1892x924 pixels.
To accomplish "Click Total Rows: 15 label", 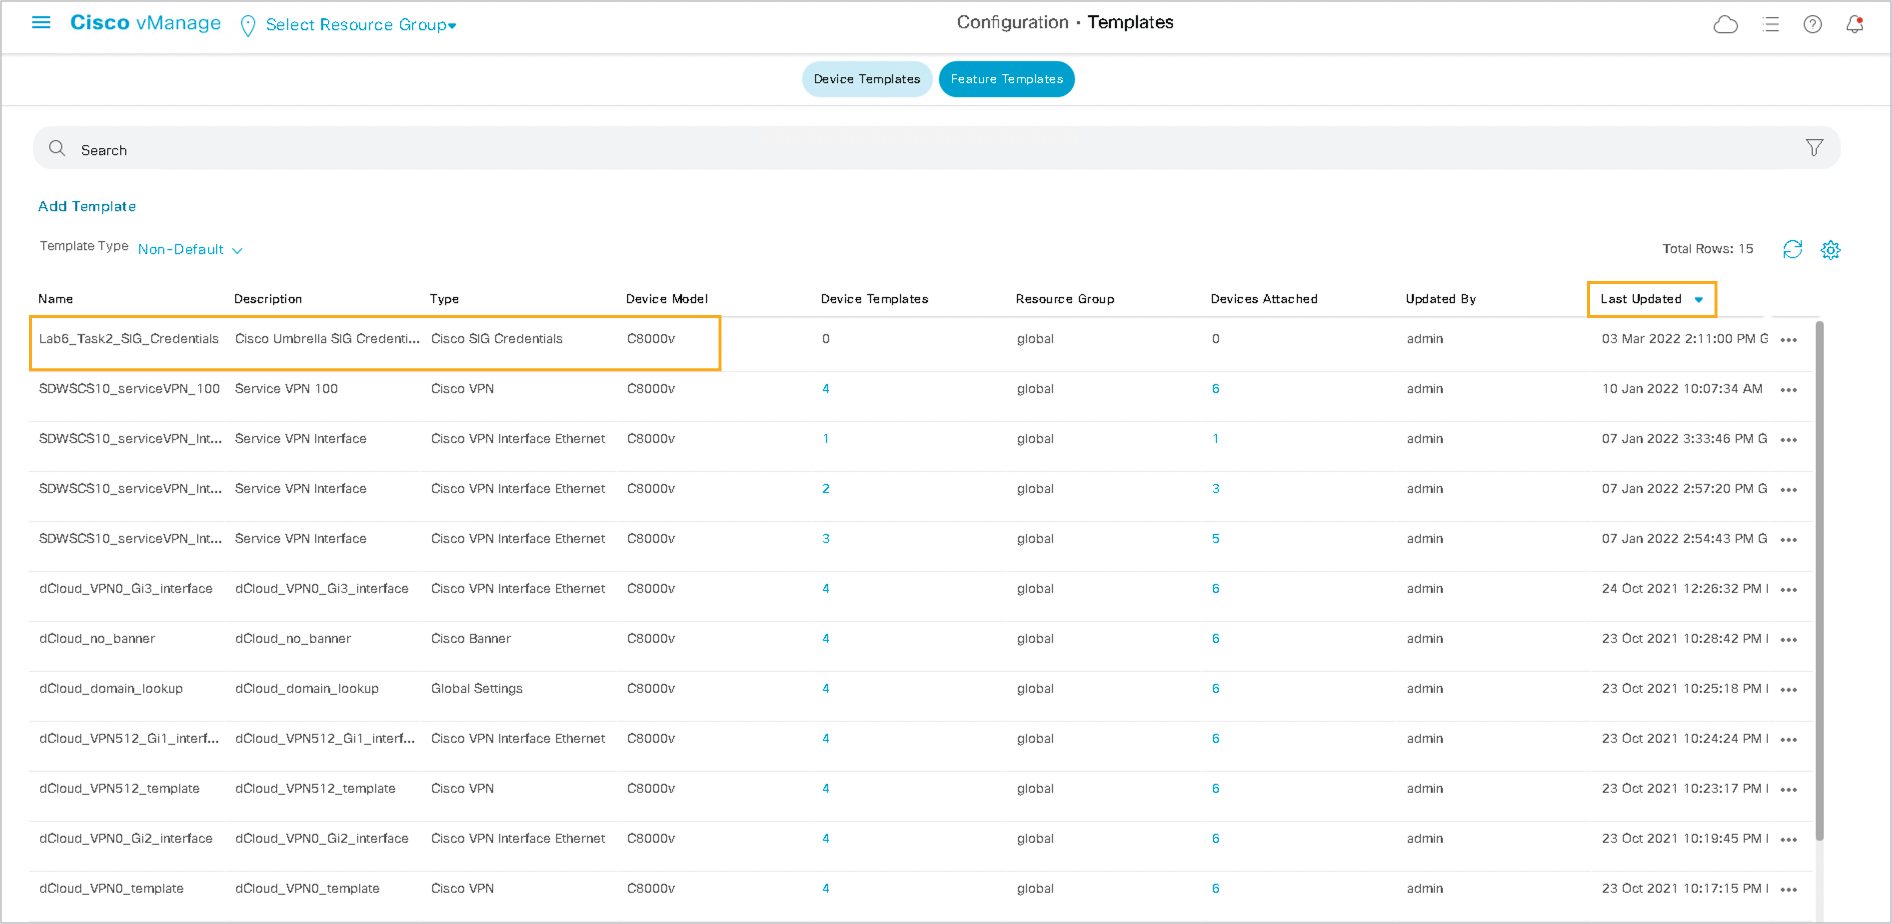I will (x=1708, y=249).
